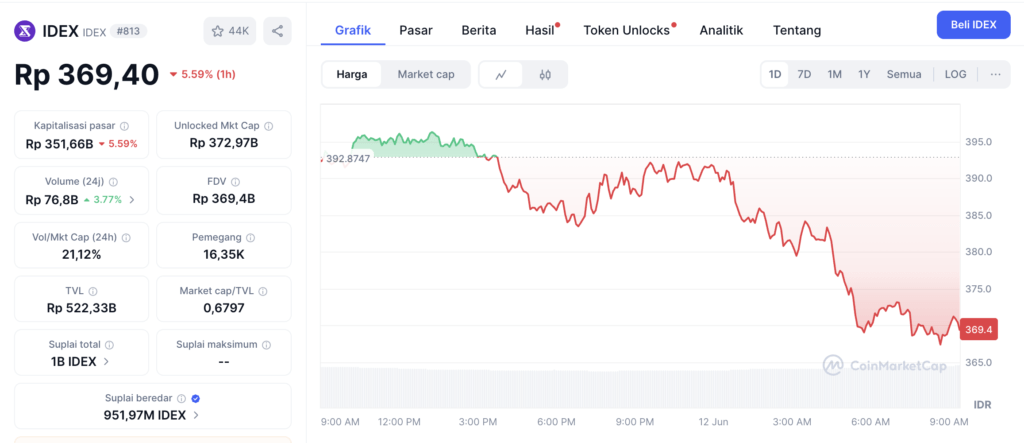Show info icon next to Pemegang
This screenshot has height=443, width=1024.
point(250,238)
